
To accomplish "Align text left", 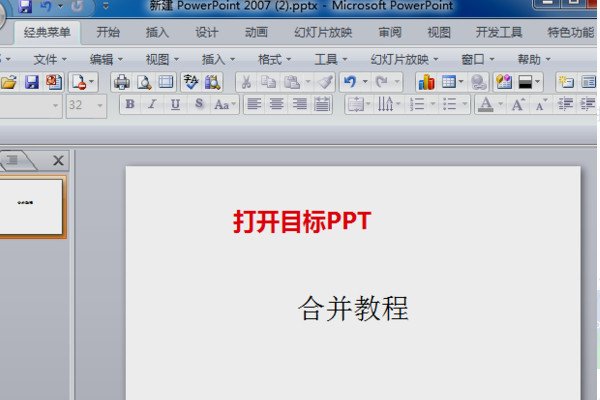I will pos(254,104).
